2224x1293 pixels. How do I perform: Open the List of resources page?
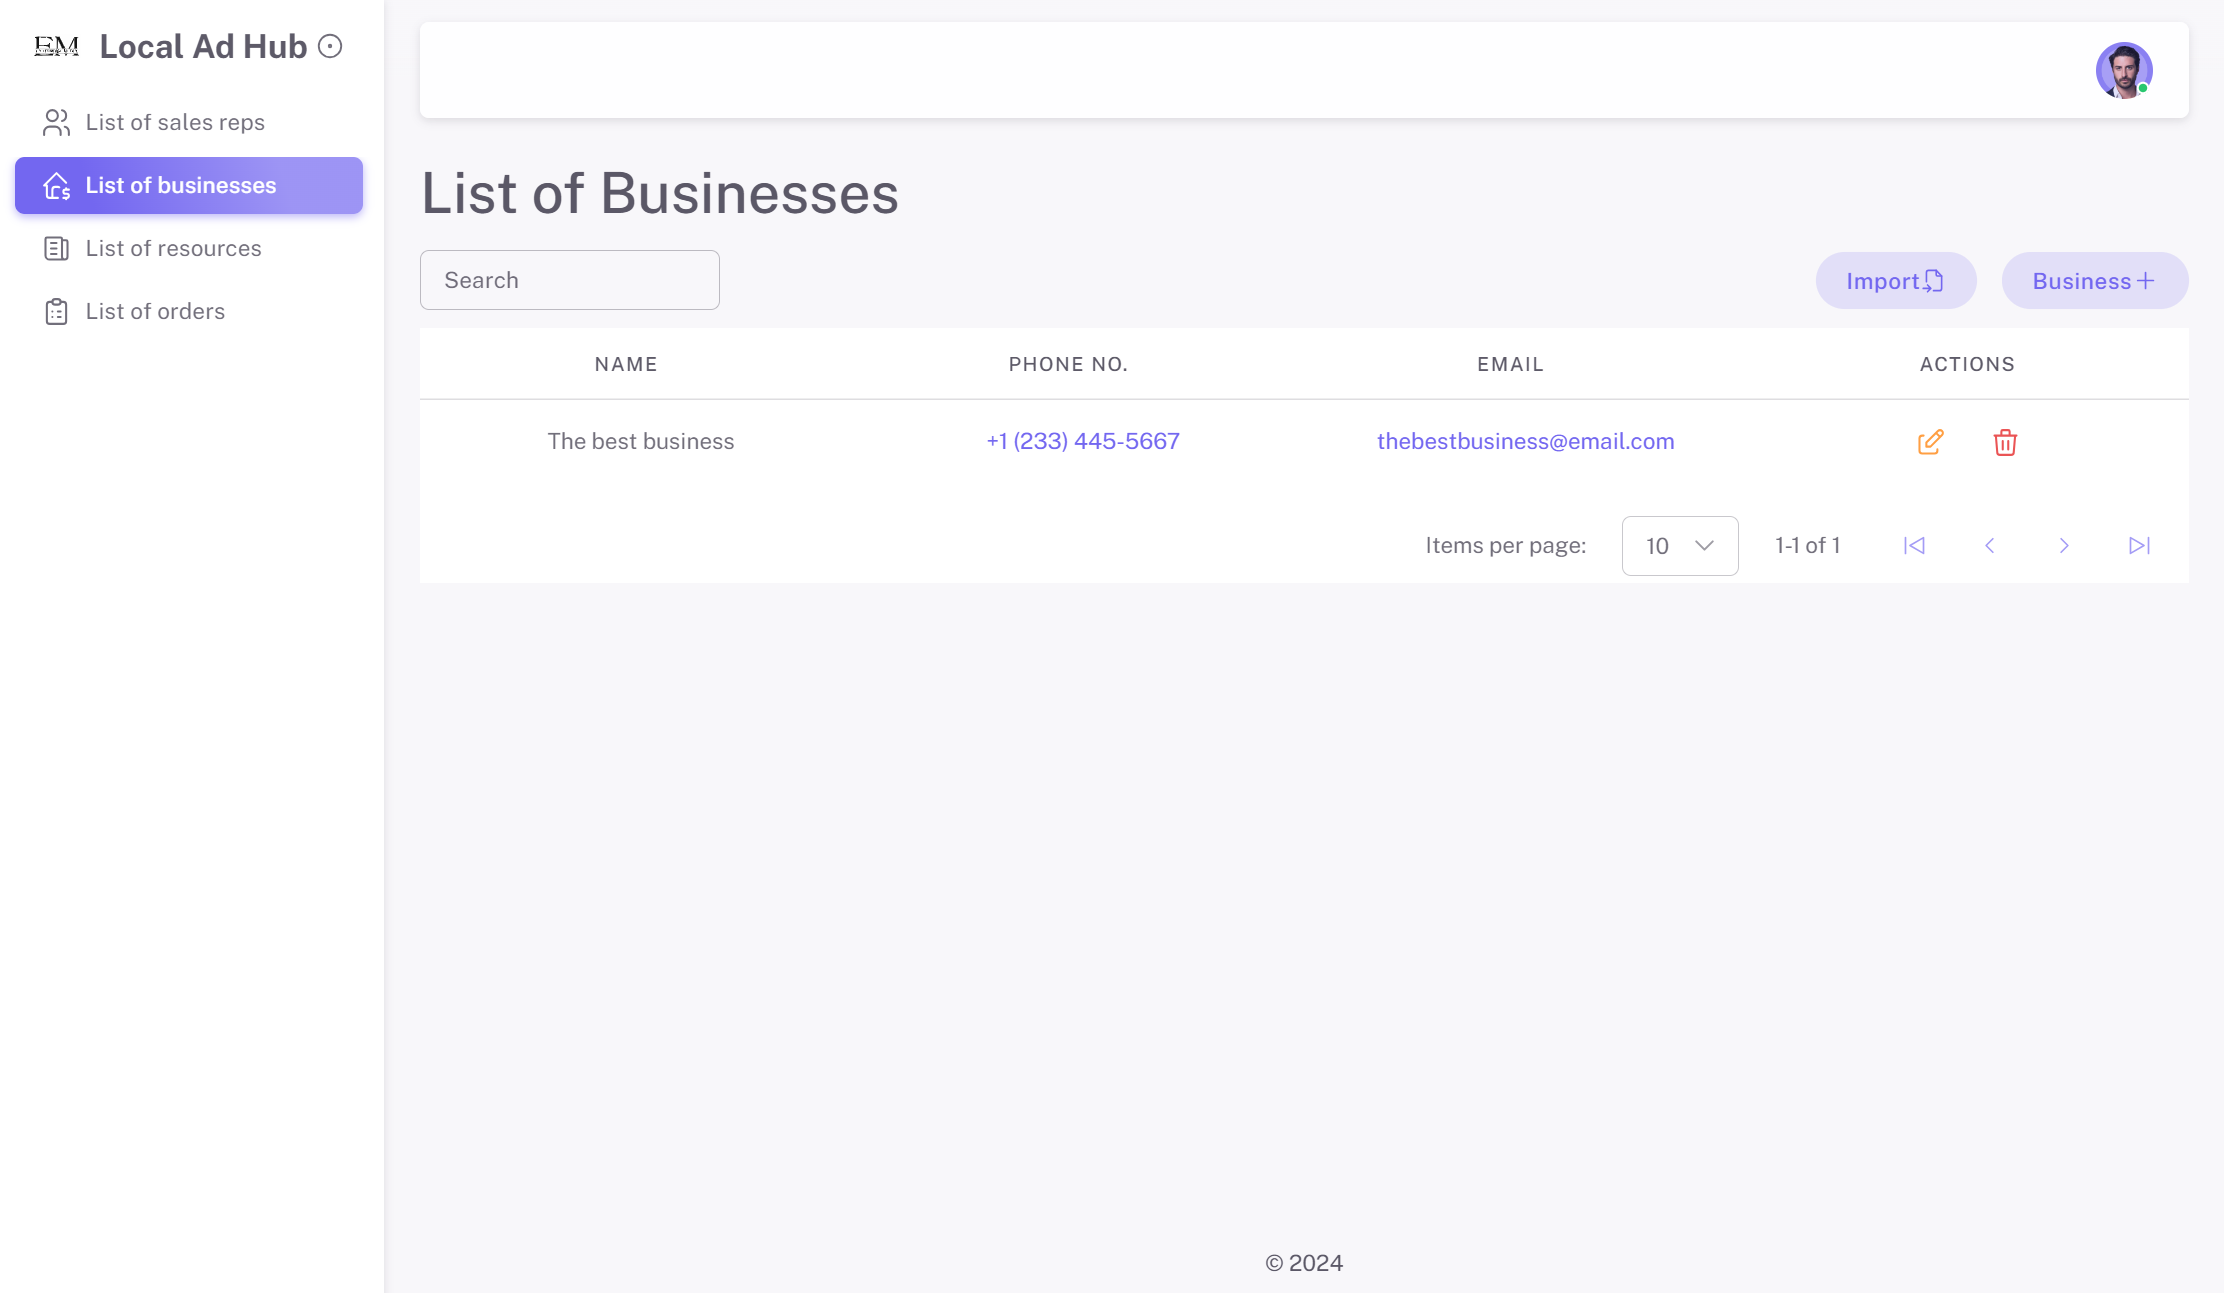[x=189, y=248]
